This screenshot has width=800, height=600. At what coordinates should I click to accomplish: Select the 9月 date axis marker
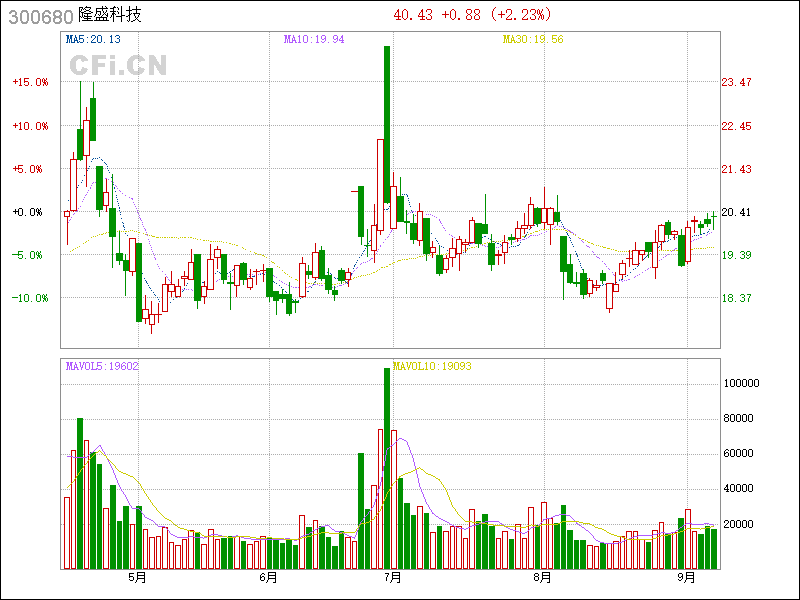coord(686,577)
